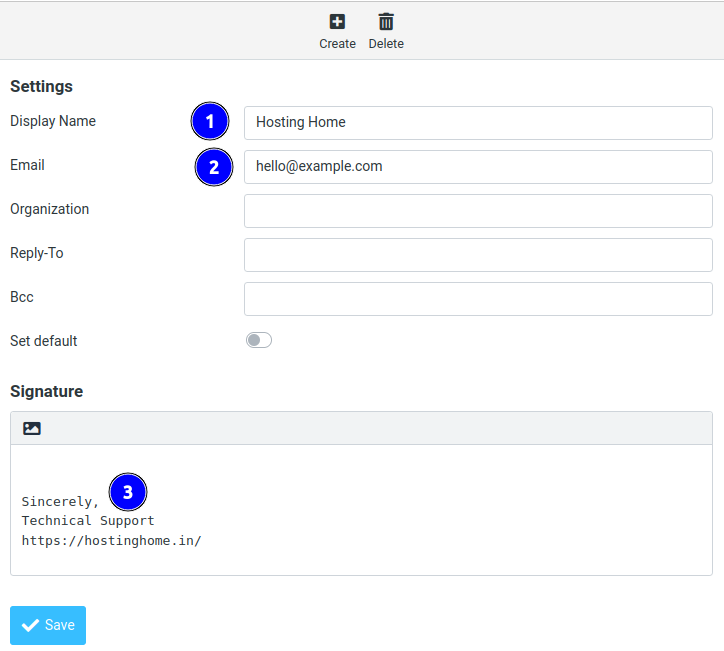Viewport: 724px width, 651px height.
Task: Click the Display Name label
Action: tap(53, 121)
